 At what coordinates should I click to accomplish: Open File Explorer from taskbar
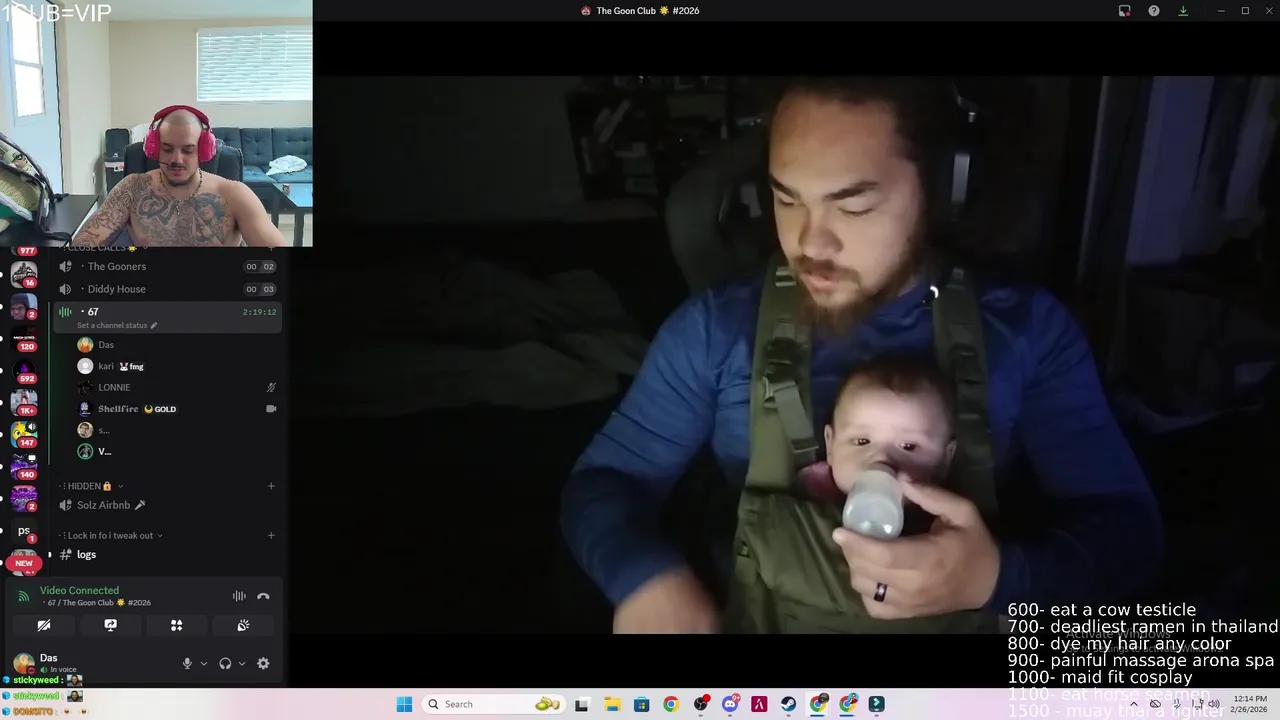point(611,704)
